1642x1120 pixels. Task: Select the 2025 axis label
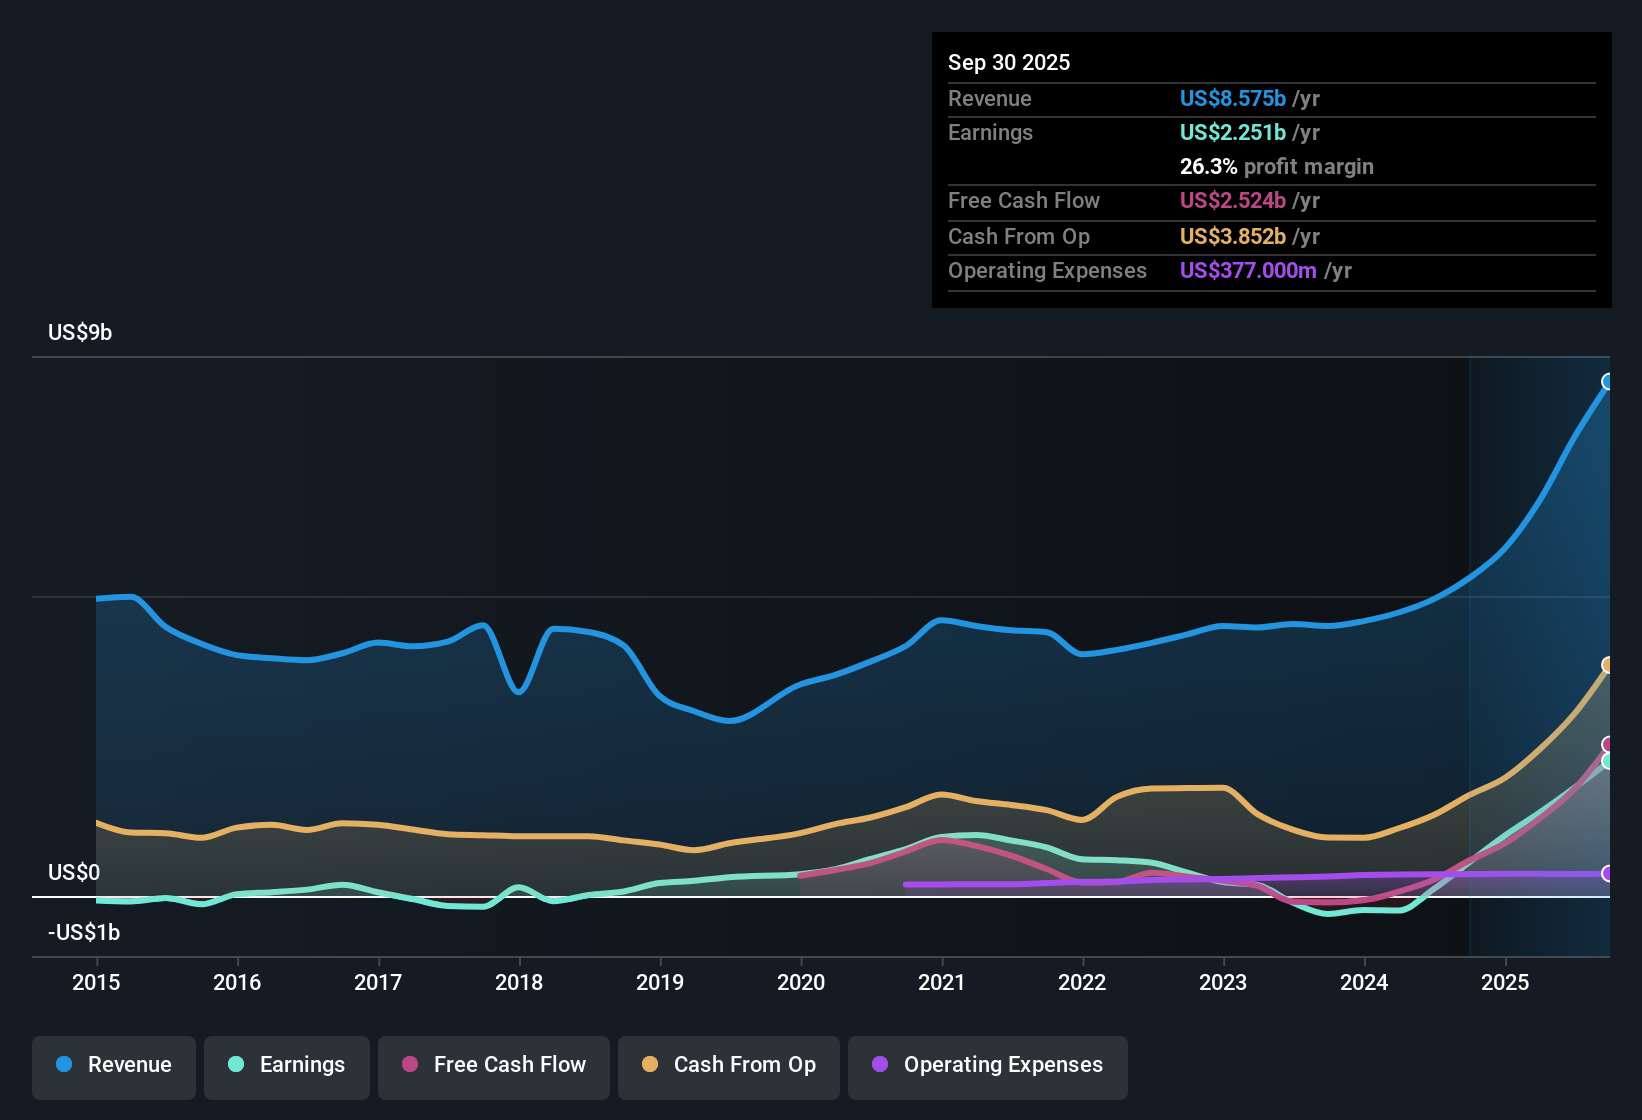(x=1506, y=983)
